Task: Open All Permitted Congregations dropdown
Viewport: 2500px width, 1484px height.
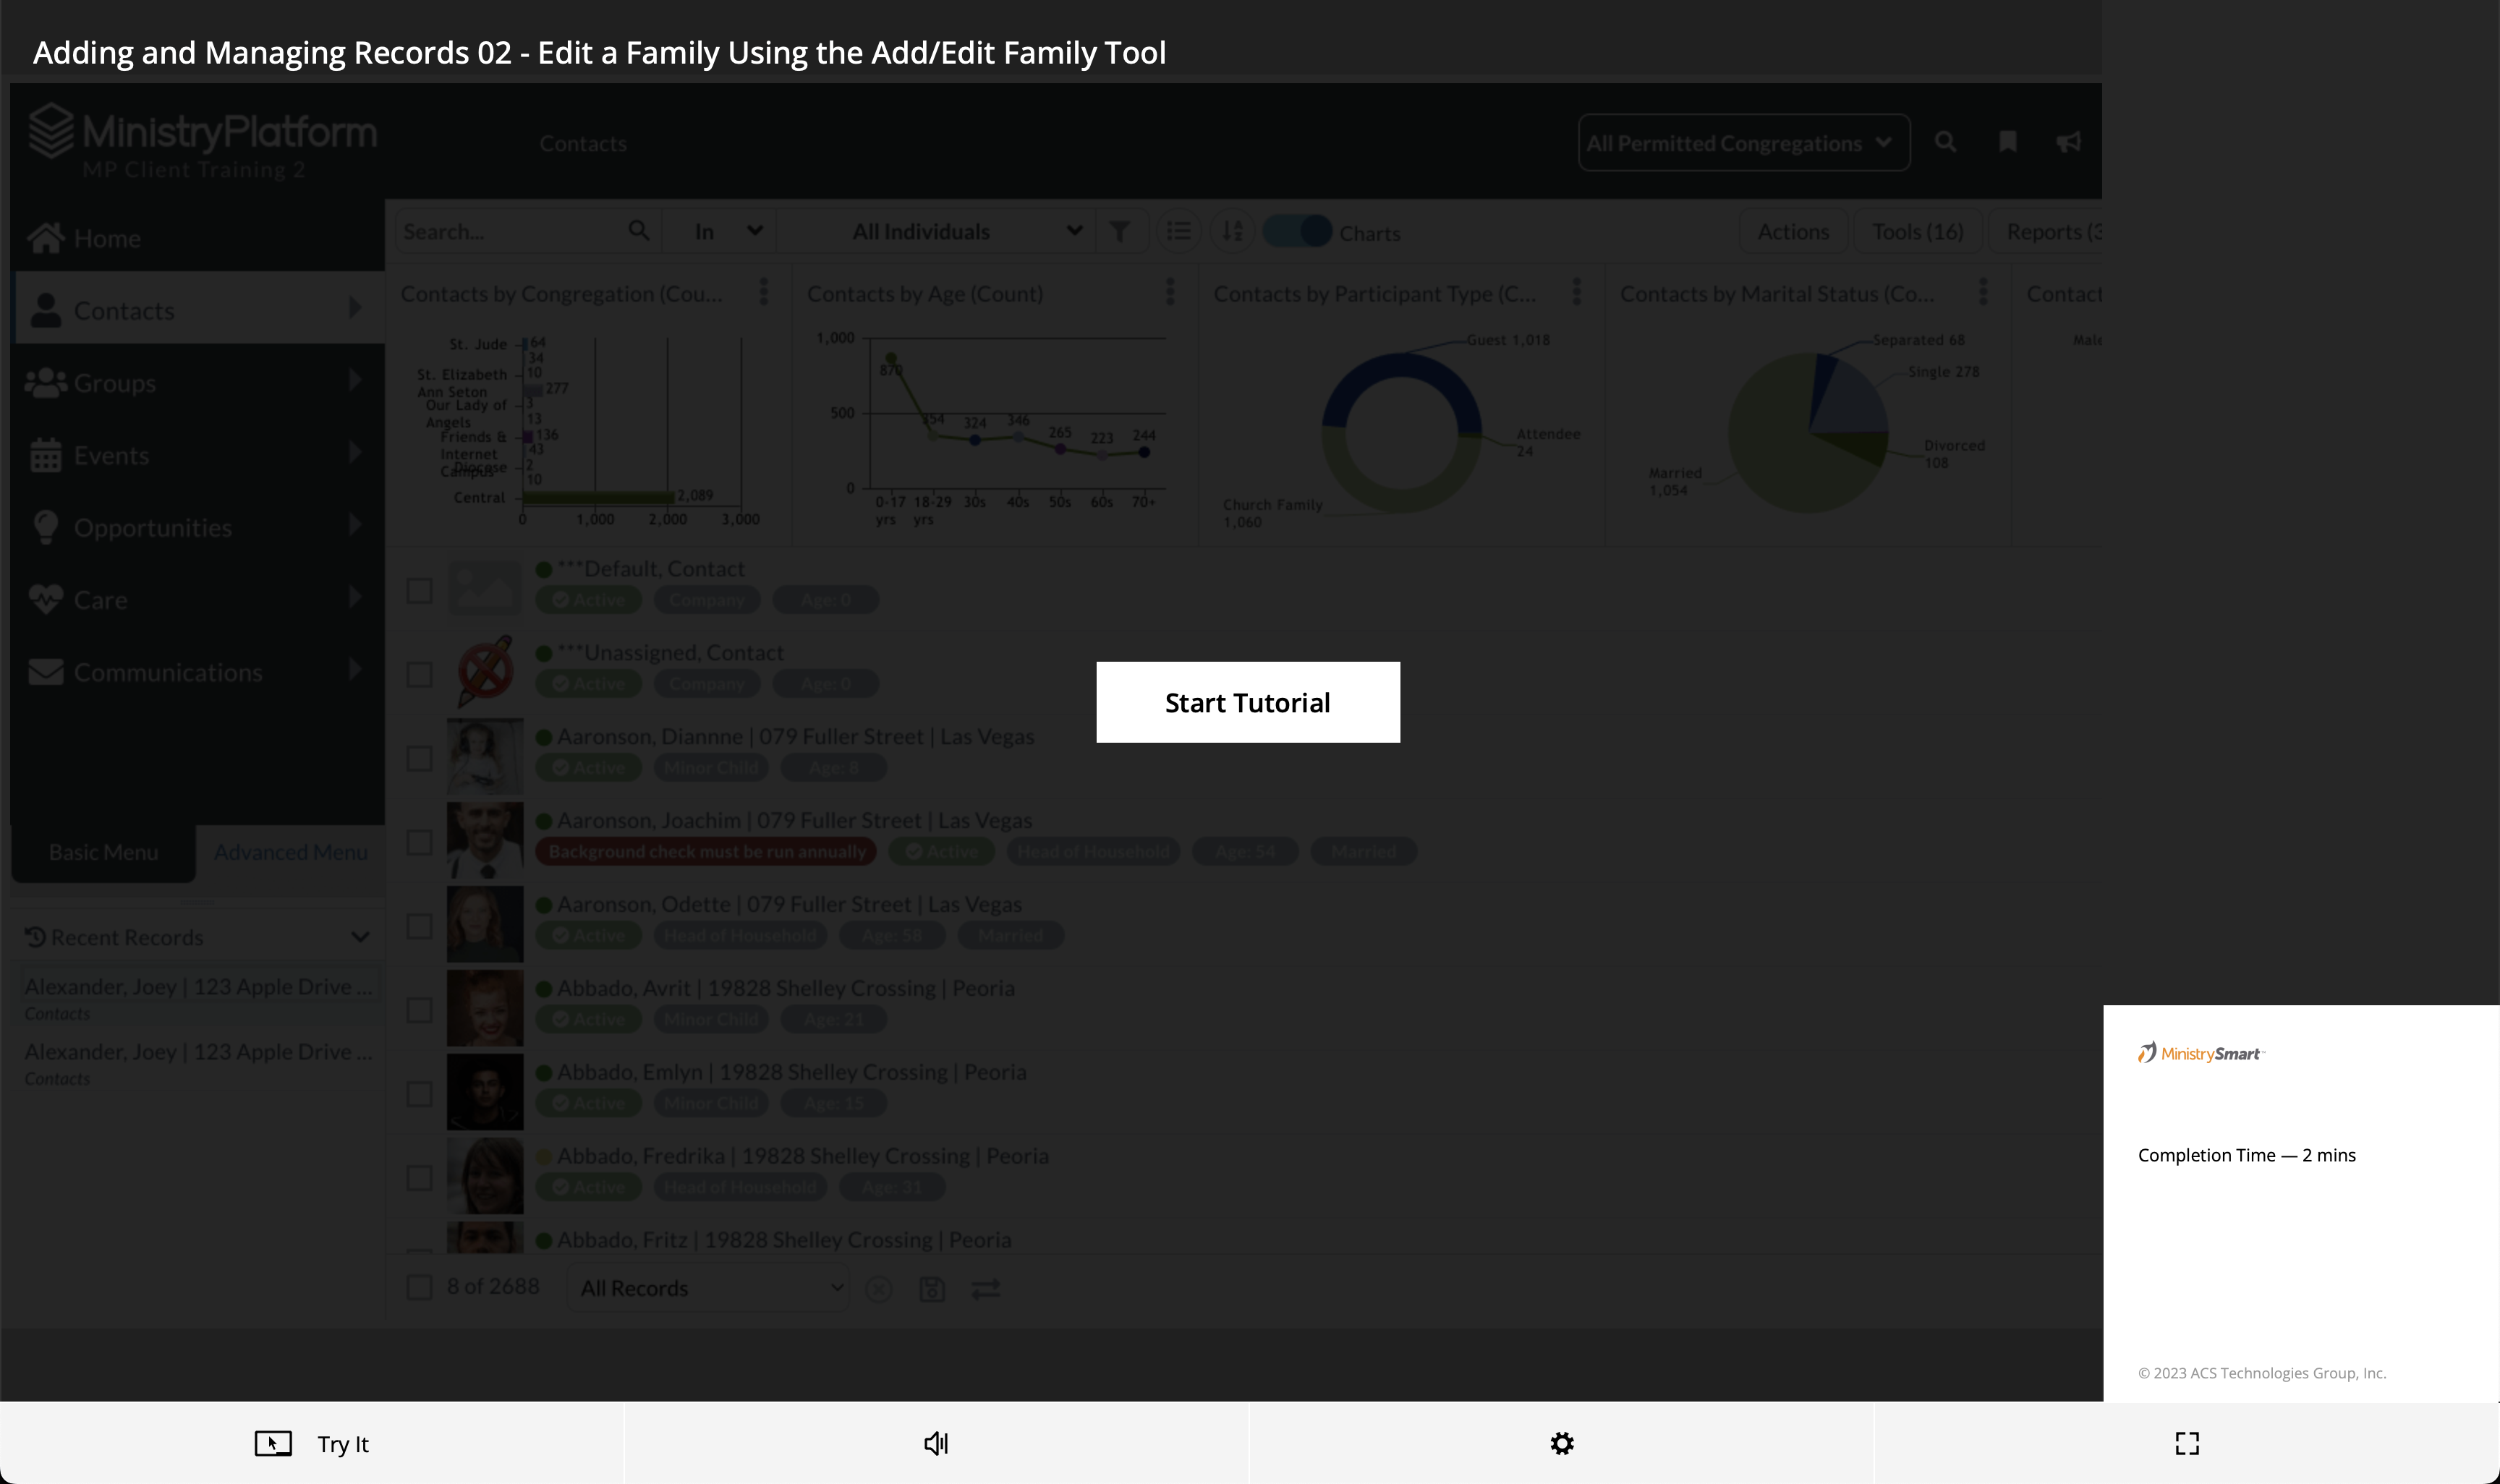Action: [1743, 143]
